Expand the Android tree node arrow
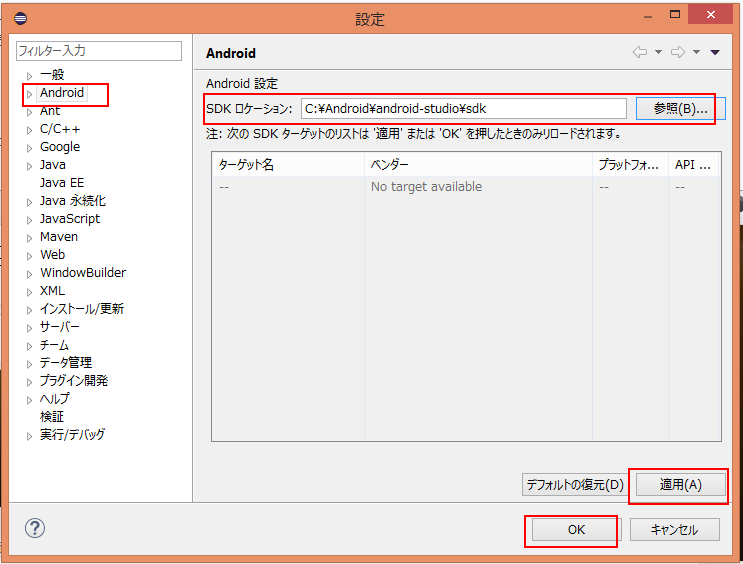Image resolution: width=743 pixels, height=564 pixels. pyautogui.click(x=29, y=94)
